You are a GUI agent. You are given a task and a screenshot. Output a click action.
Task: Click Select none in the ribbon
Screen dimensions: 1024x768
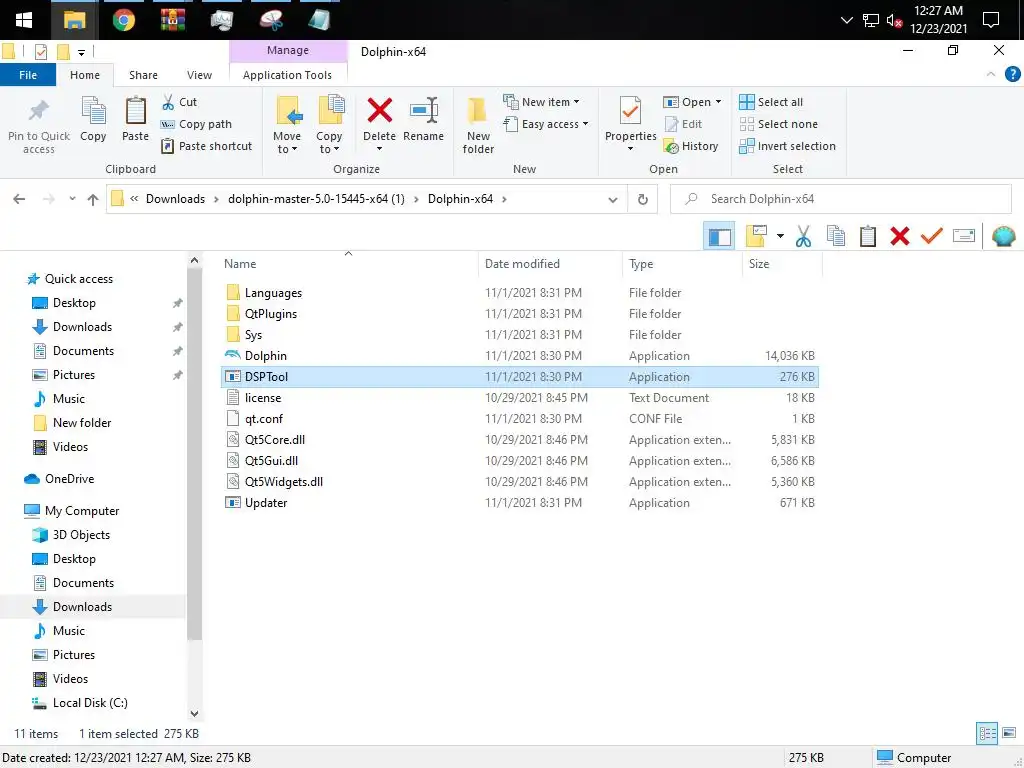778,124
